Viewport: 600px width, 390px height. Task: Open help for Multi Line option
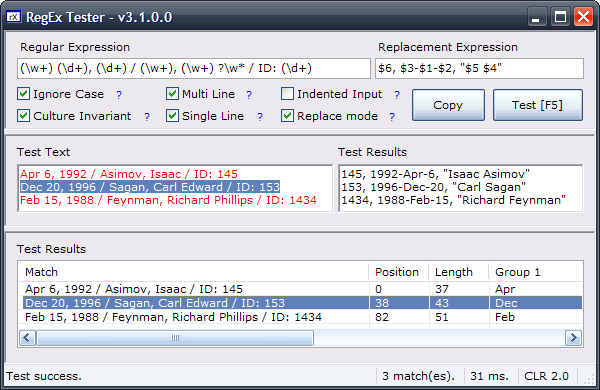249,95
